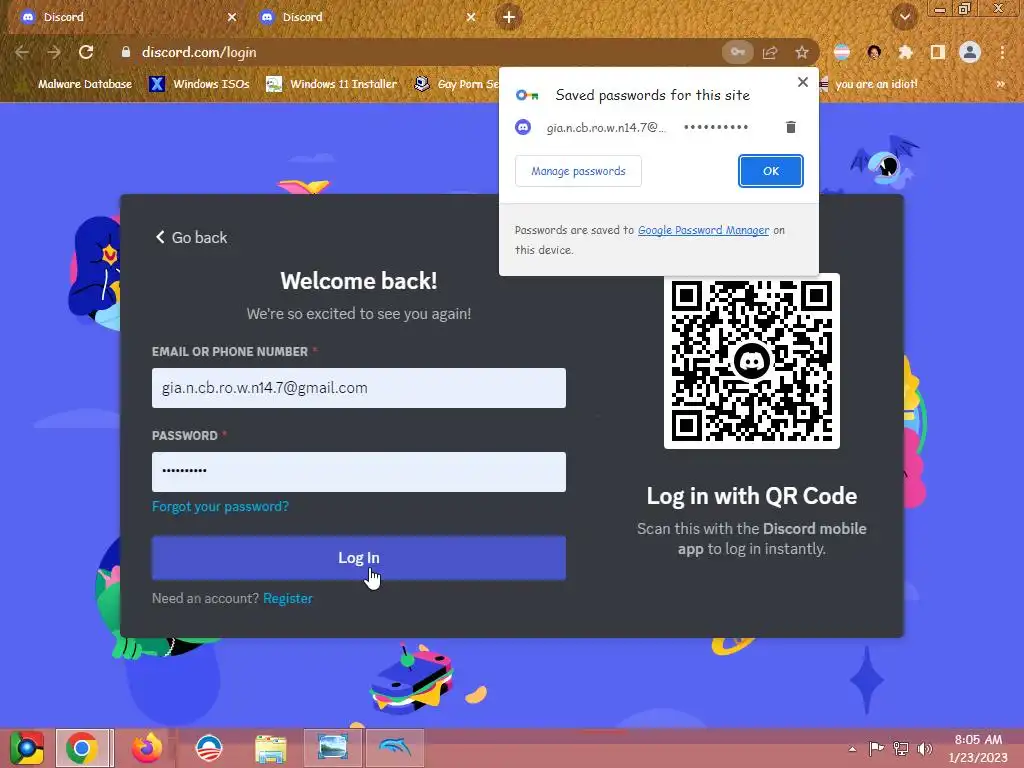Reload the discord.com page
The height and width of the screenshot is (768, 1024).
(86, 52)
